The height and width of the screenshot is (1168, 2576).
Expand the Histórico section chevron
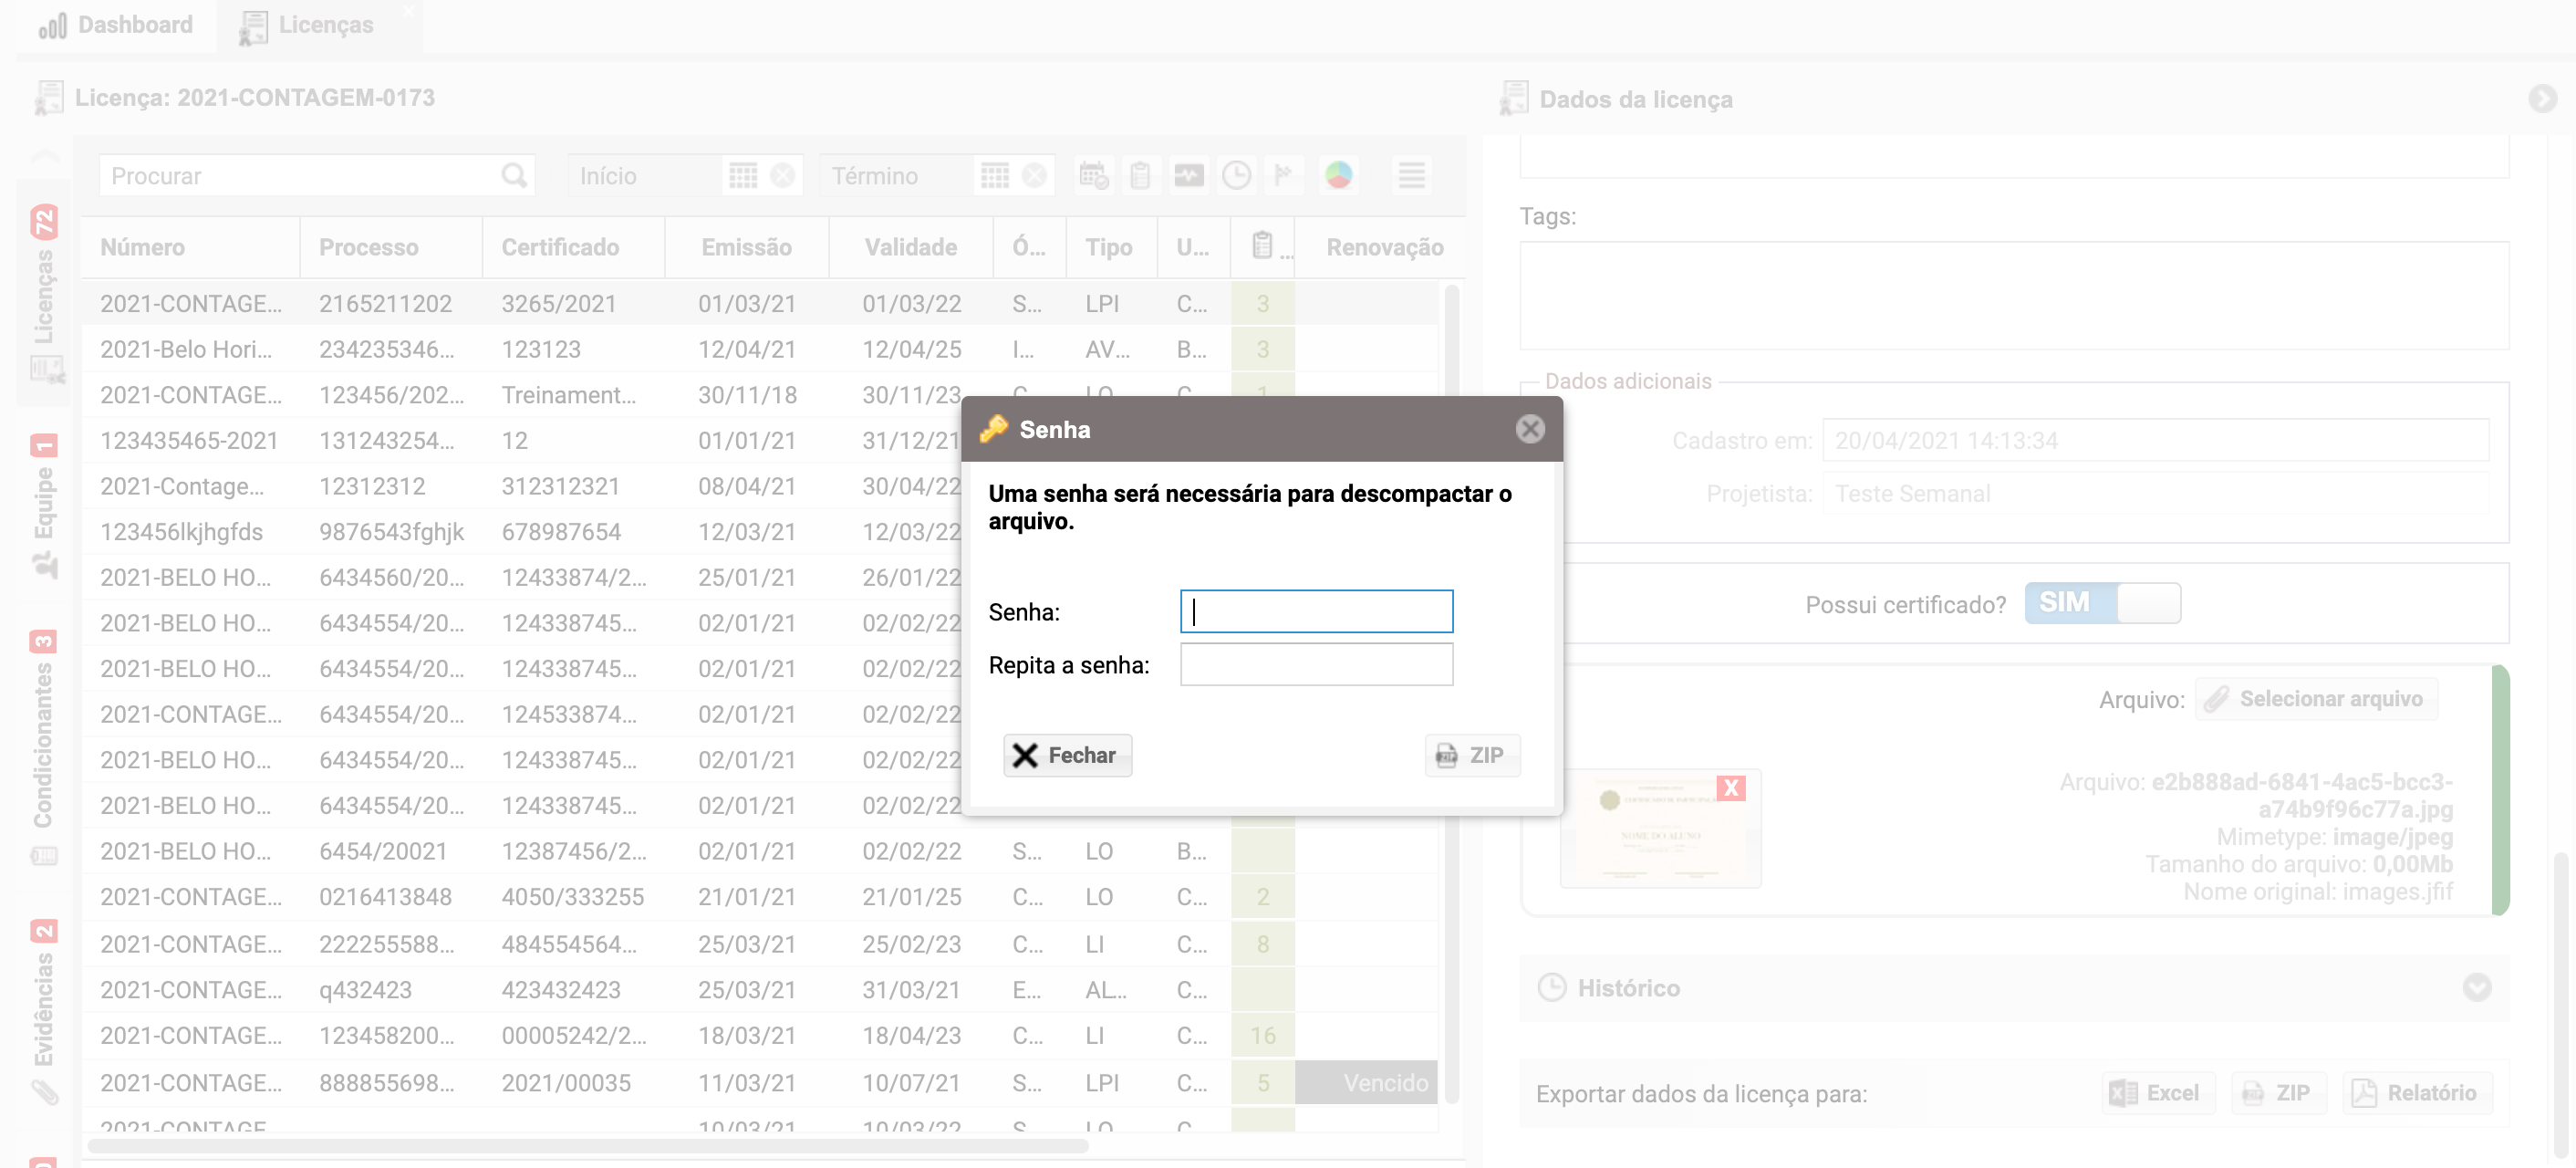coord(2476,988)
